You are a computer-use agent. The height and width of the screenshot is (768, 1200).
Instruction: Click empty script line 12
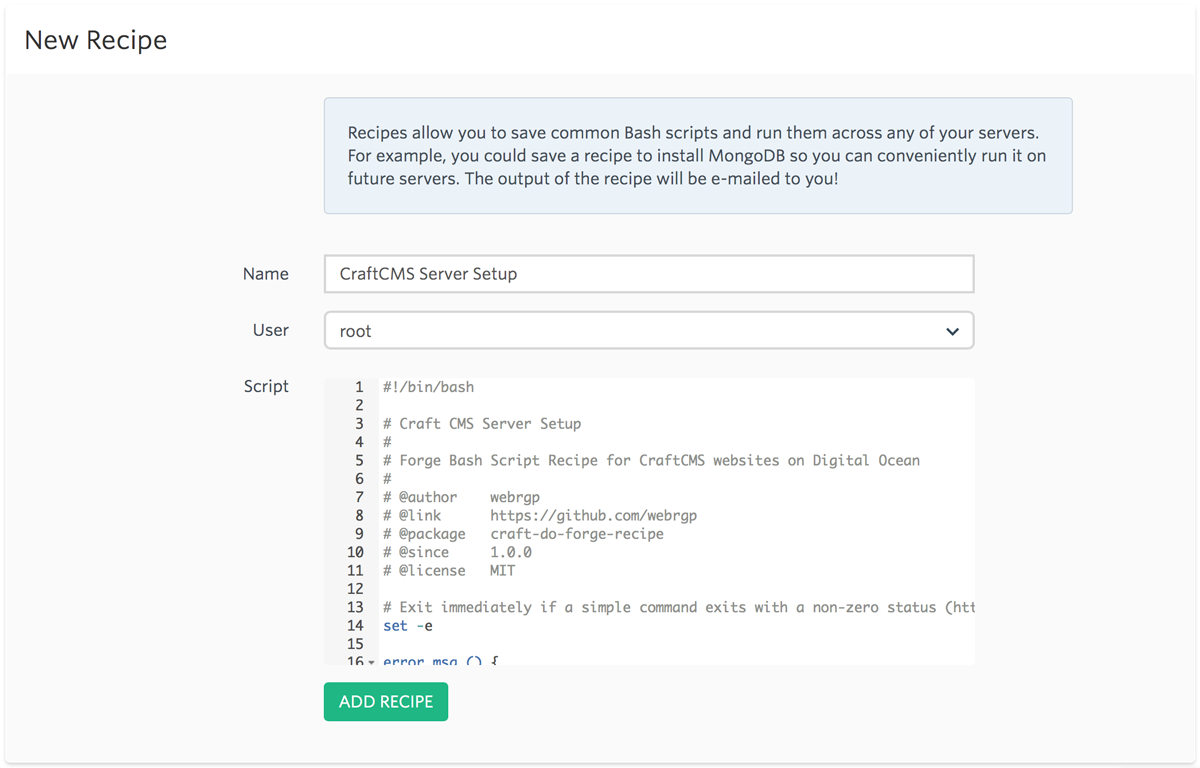point(678,589)
